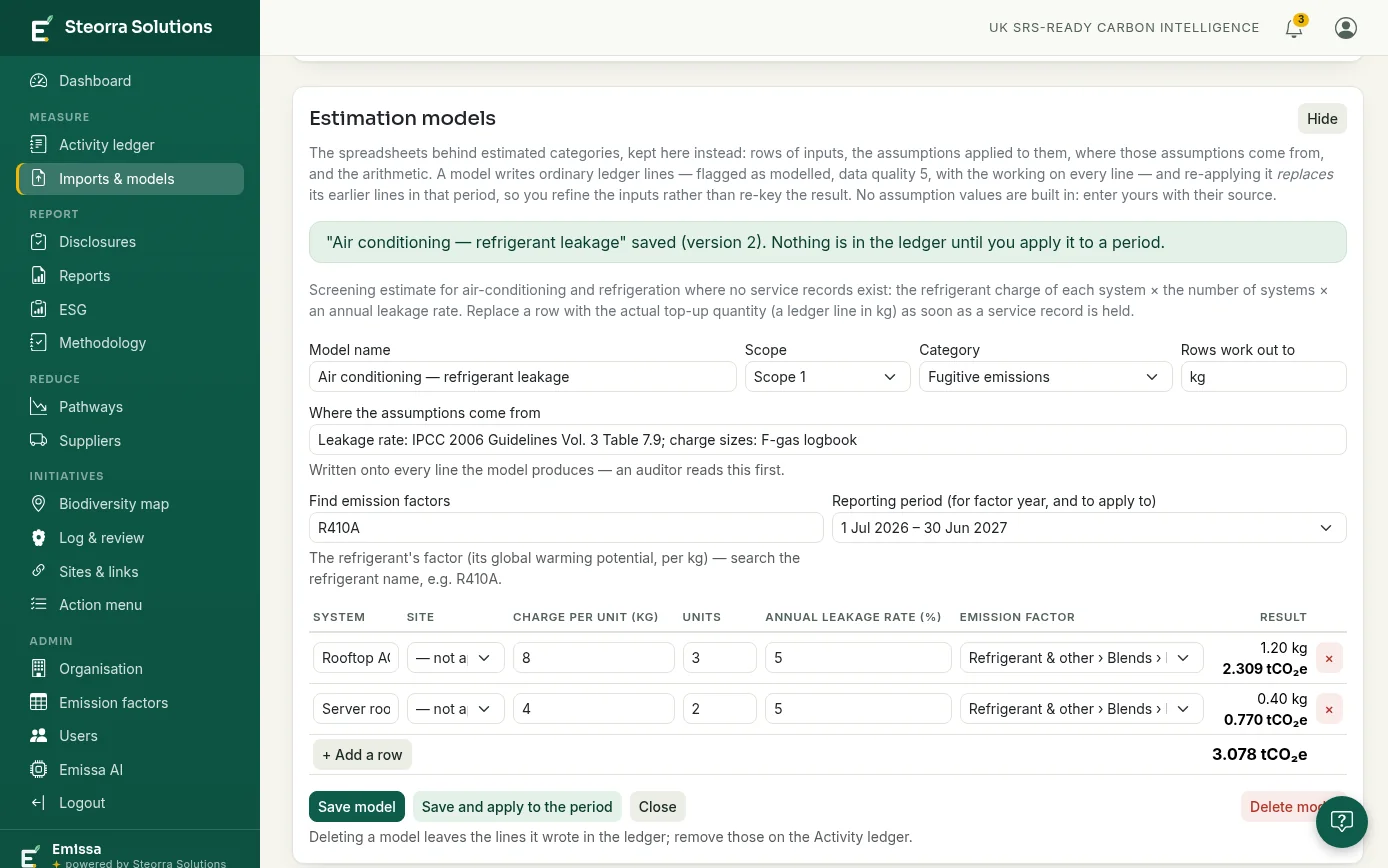Screen dimensions: 1388x868
Task: Edit charge per unit for Rooftop row
Action: [594, 658]
